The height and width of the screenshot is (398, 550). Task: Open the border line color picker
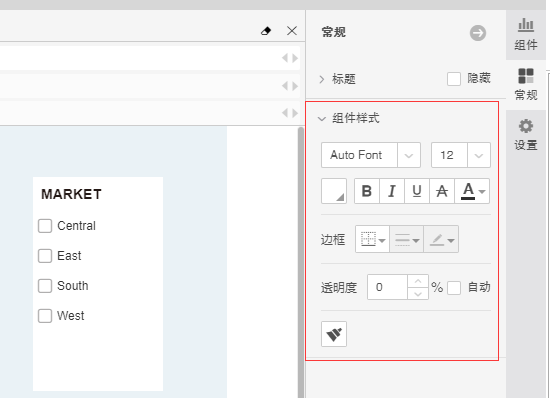click(441, 240)
